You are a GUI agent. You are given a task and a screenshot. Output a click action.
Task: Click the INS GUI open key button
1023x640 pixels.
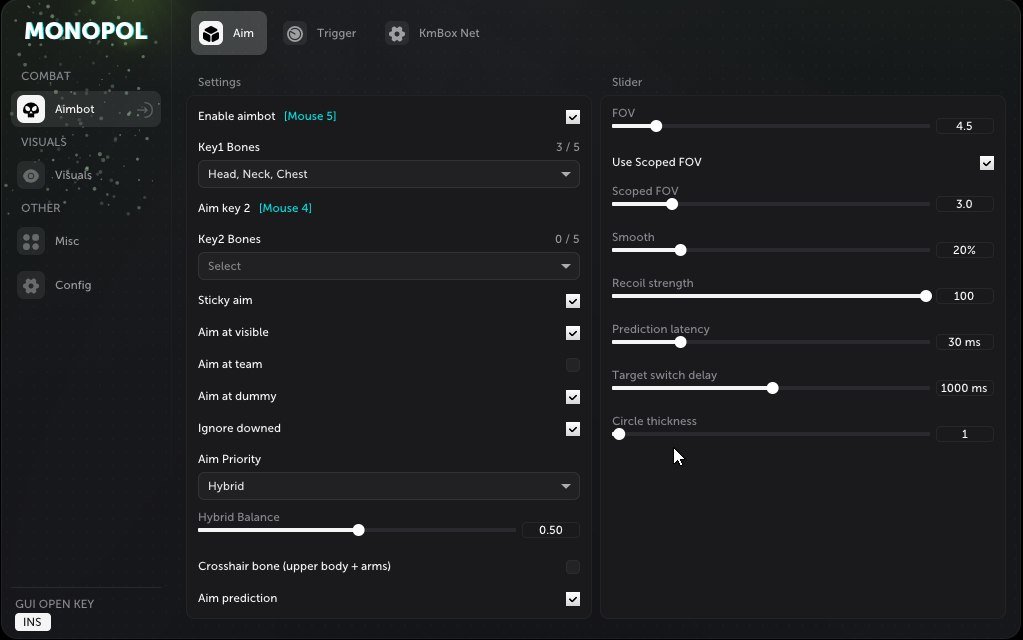[33, 622]
